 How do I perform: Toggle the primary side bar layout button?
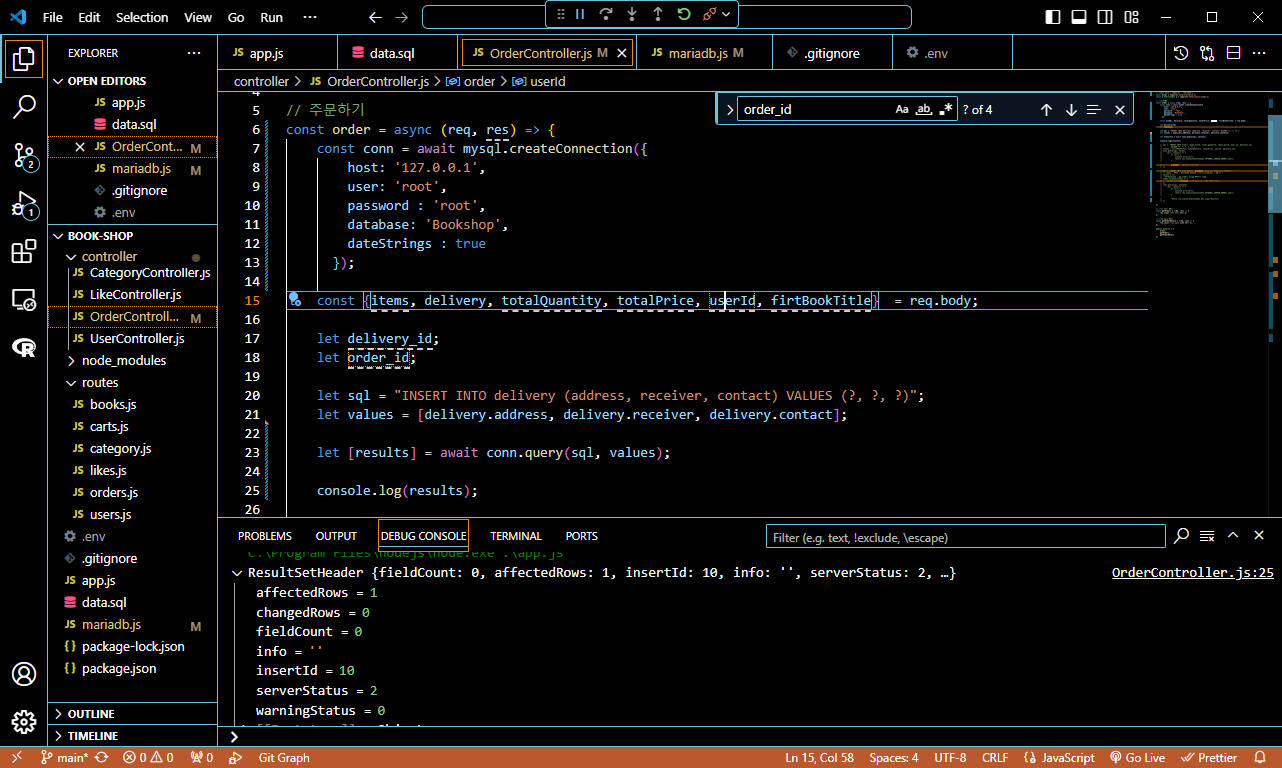coord(1053,17)
